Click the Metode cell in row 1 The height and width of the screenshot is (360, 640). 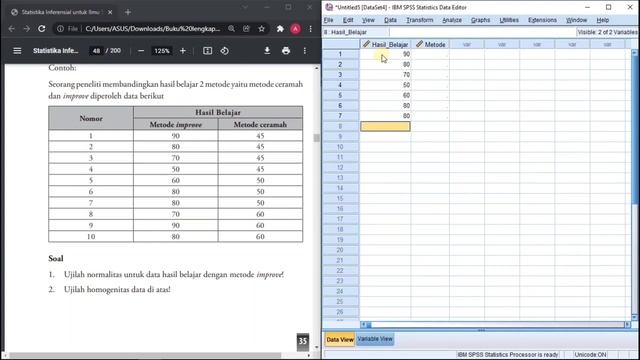(430, 54)
